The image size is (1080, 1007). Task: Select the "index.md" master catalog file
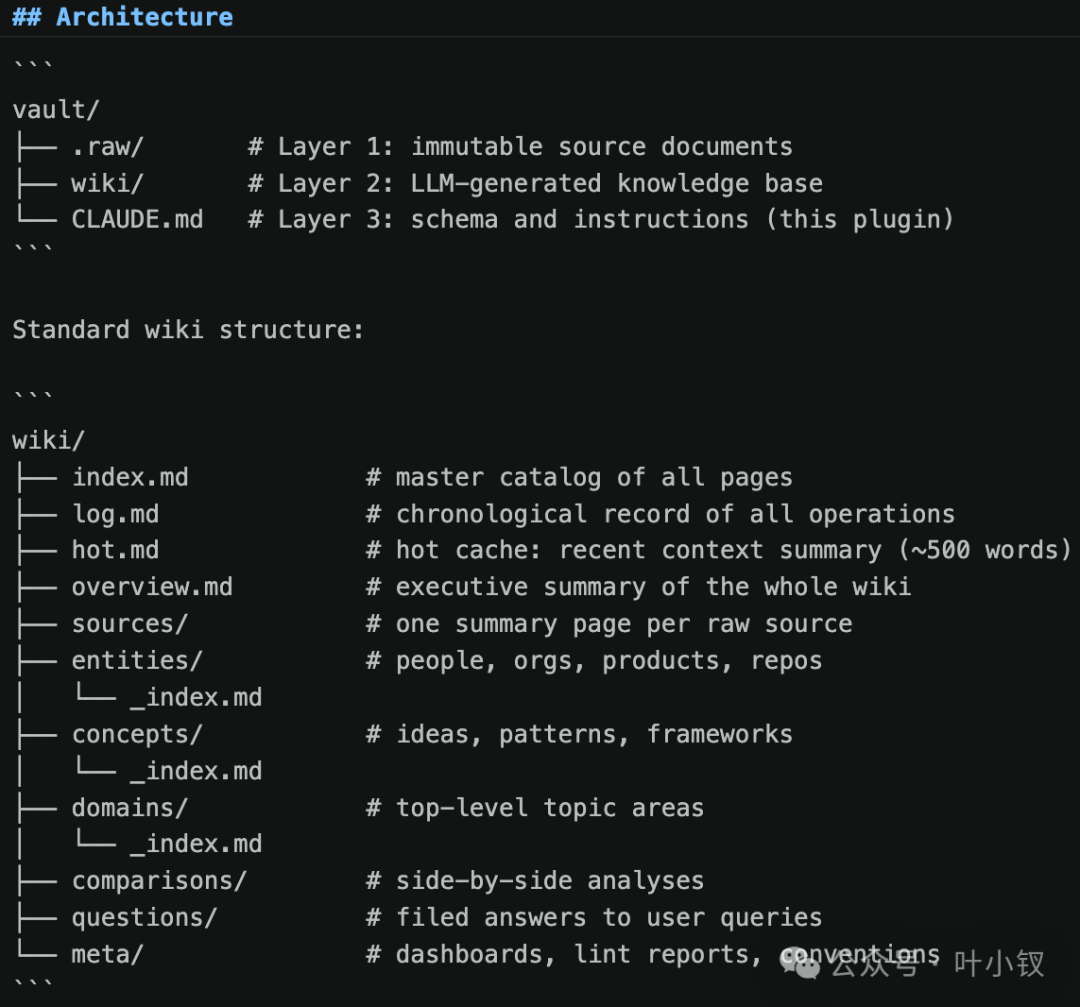130,477
